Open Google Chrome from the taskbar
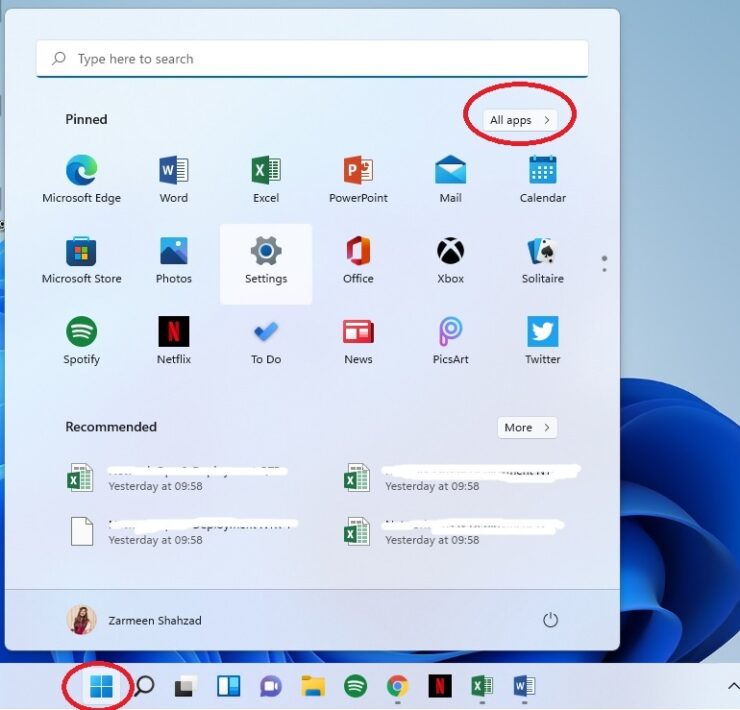The image size is (740, 710). click(398, 686)
